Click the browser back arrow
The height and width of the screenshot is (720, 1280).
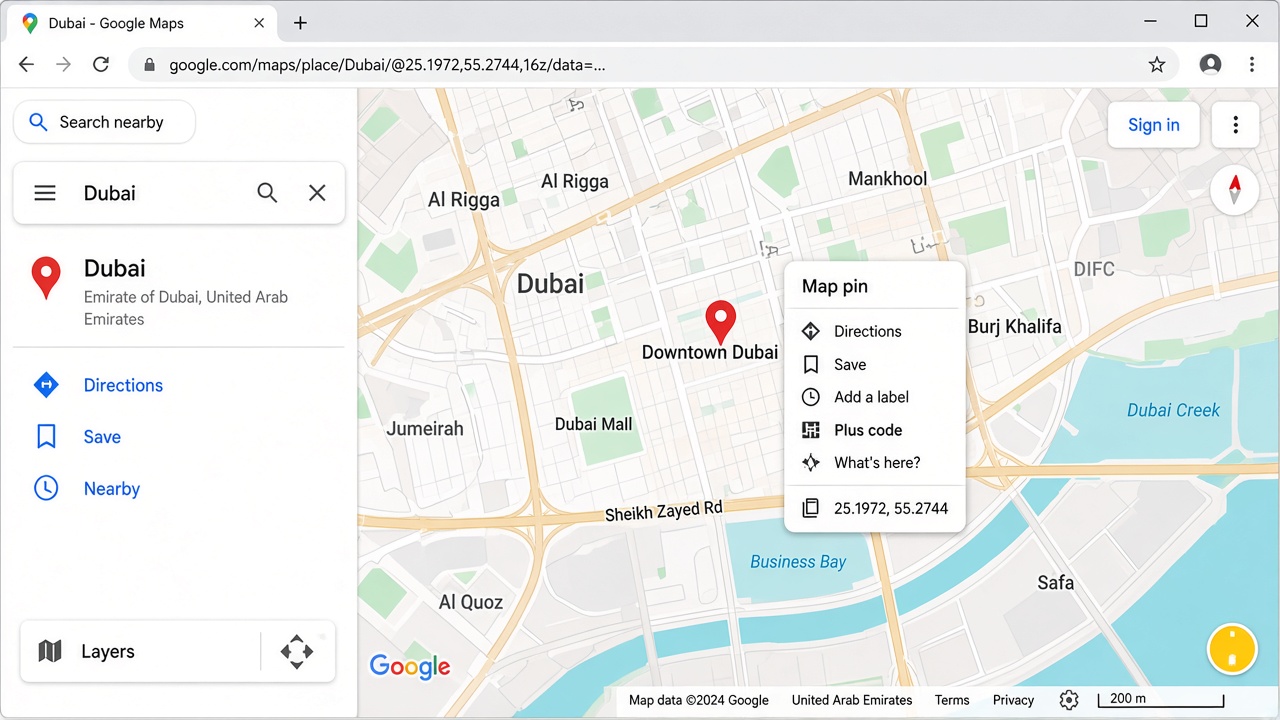point(27,64)
